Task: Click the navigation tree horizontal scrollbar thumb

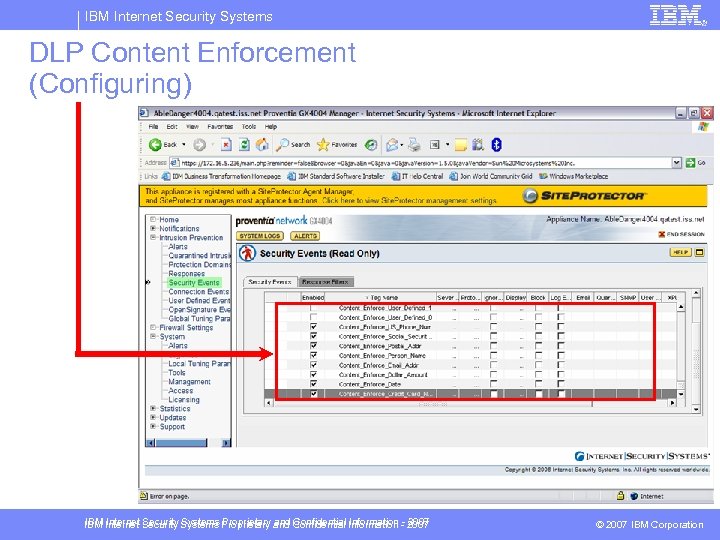Action: (181, 443)
